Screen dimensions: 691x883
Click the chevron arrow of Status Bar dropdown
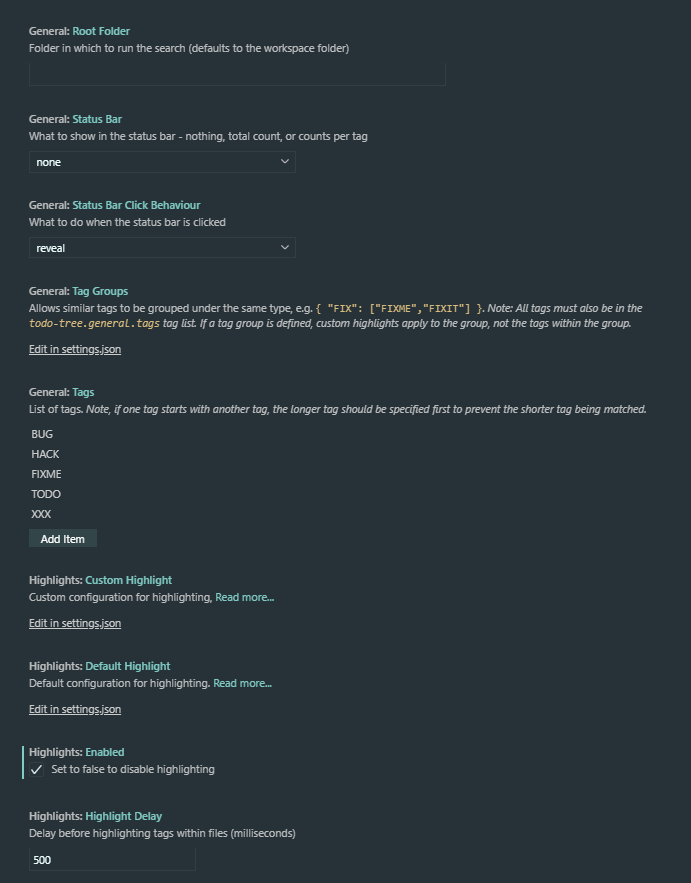(x=284, y=162)
